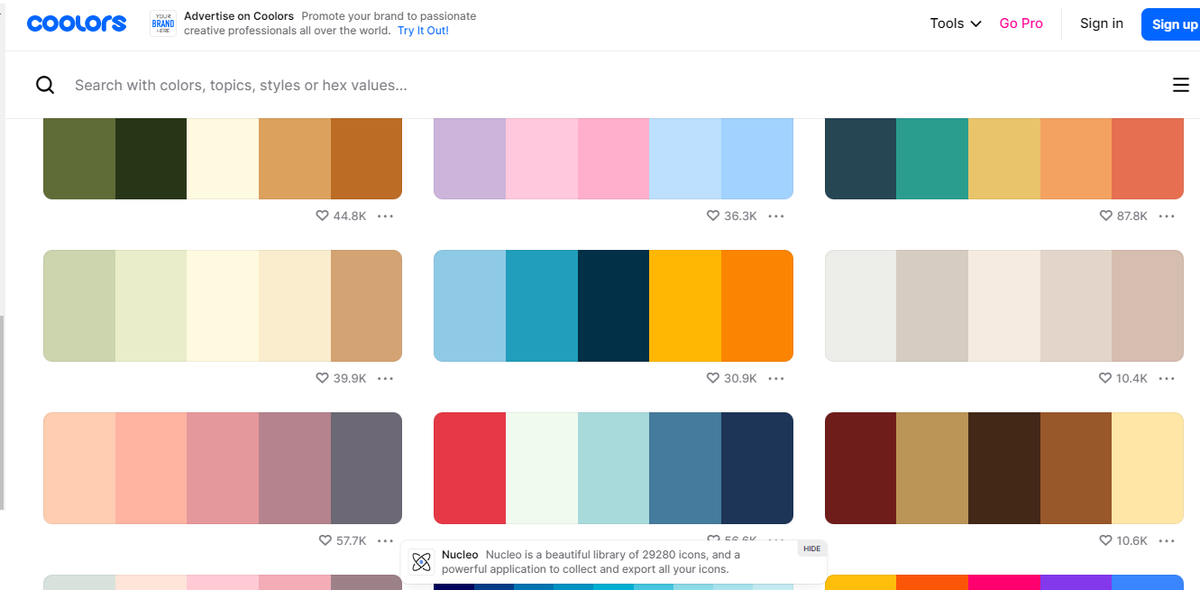Click the Try It Out! link
The width and height of the screenshot is (1200, 590).
click(x=422, y=30)
